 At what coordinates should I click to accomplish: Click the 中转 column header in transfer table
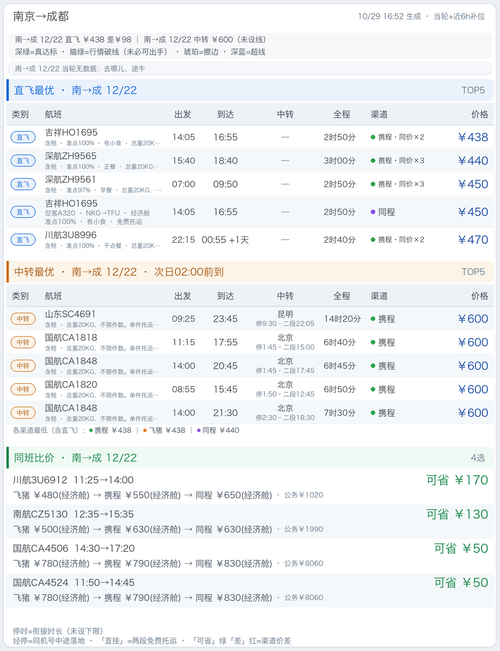285,296
